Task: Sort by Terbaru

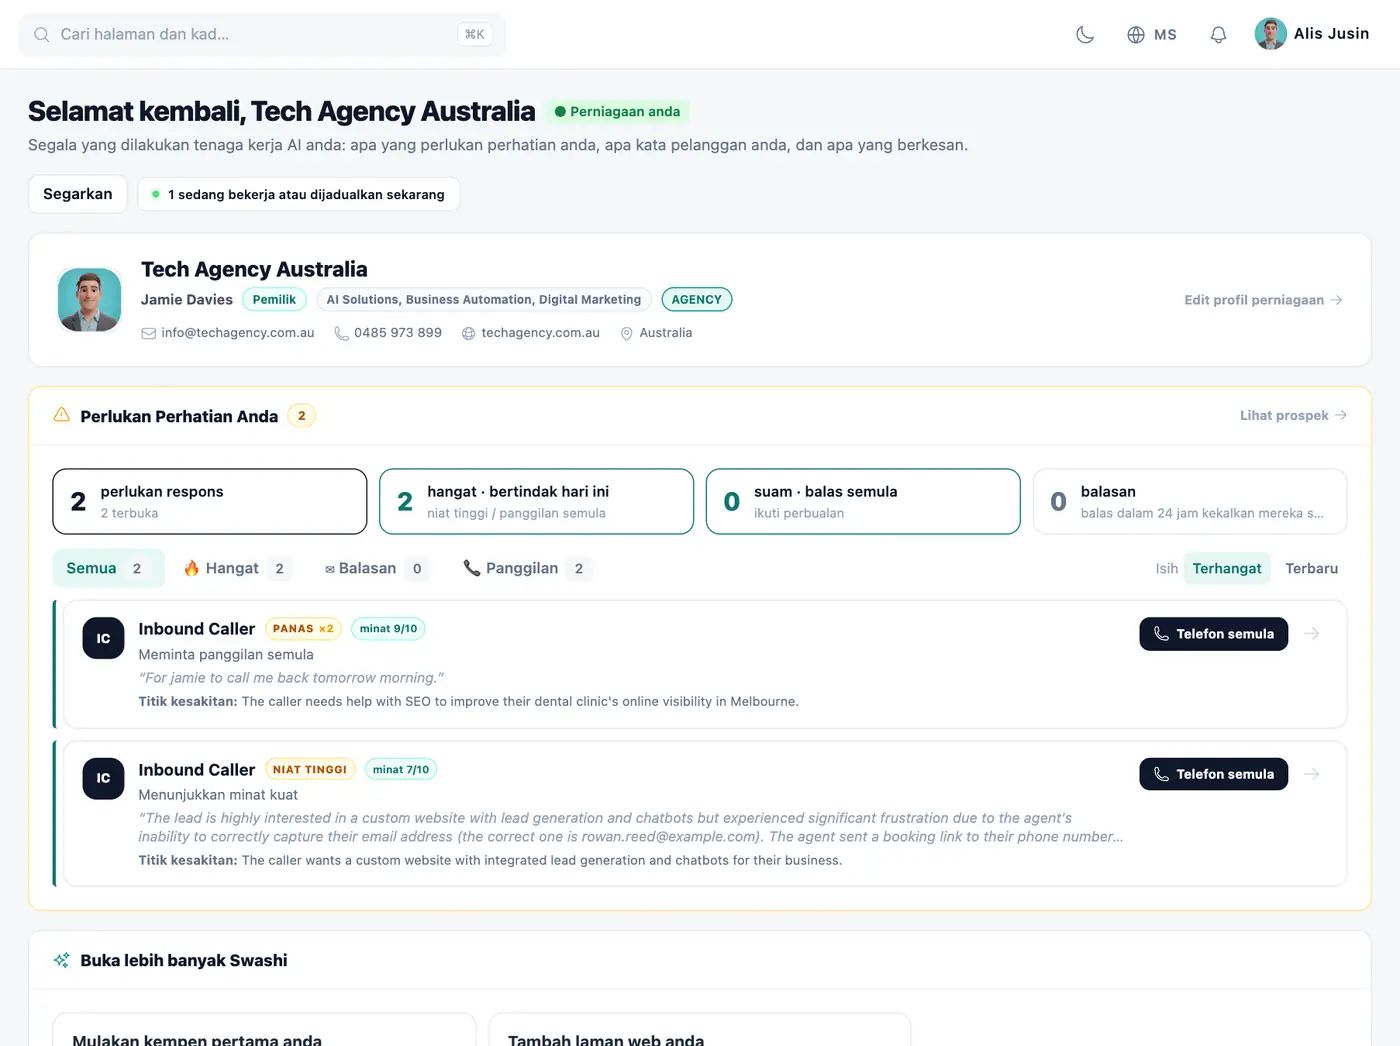Action: (x=1311, y=568)
